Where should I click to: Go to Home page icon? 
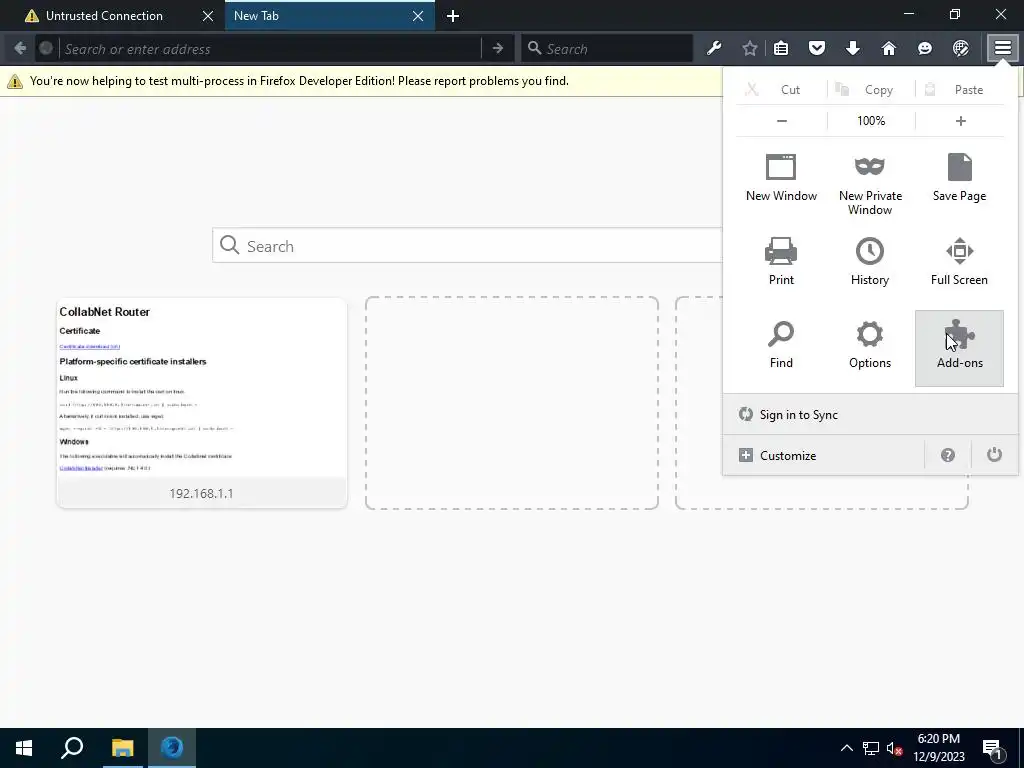coord(889,48)
